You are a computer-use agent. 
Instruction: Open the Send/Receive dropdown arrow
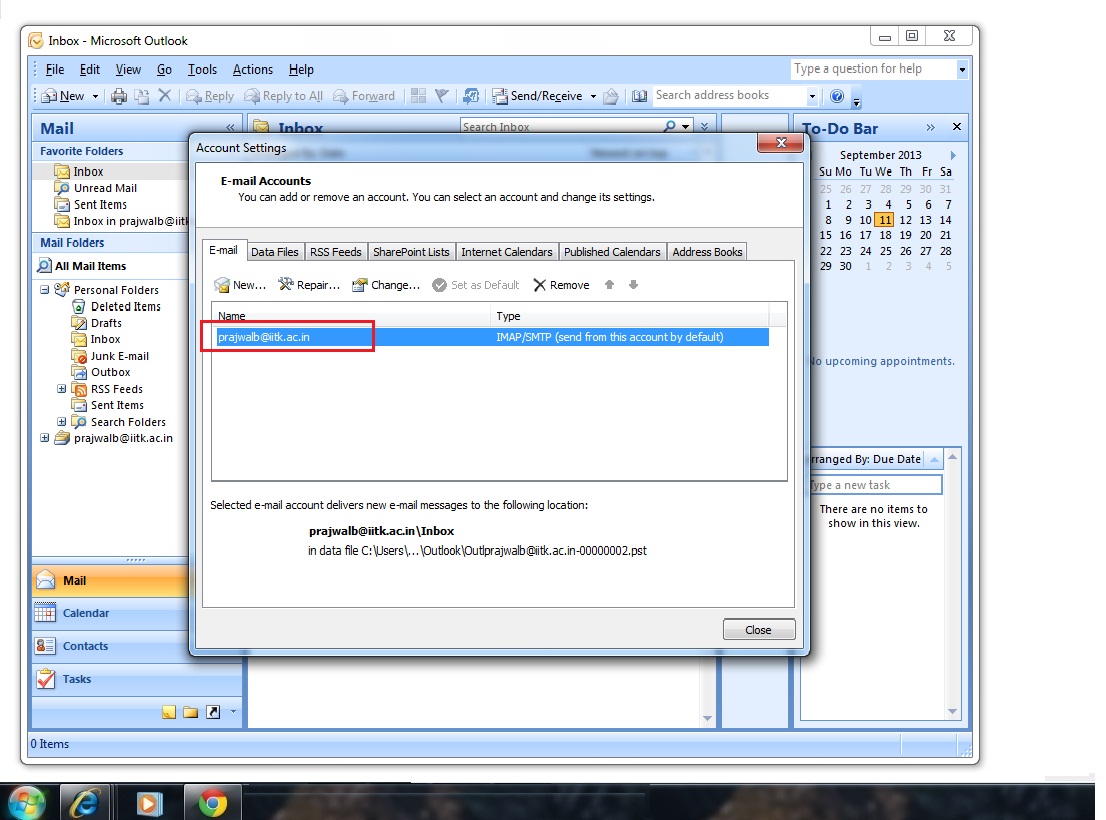pyautogui.click(x=593, y=96)
